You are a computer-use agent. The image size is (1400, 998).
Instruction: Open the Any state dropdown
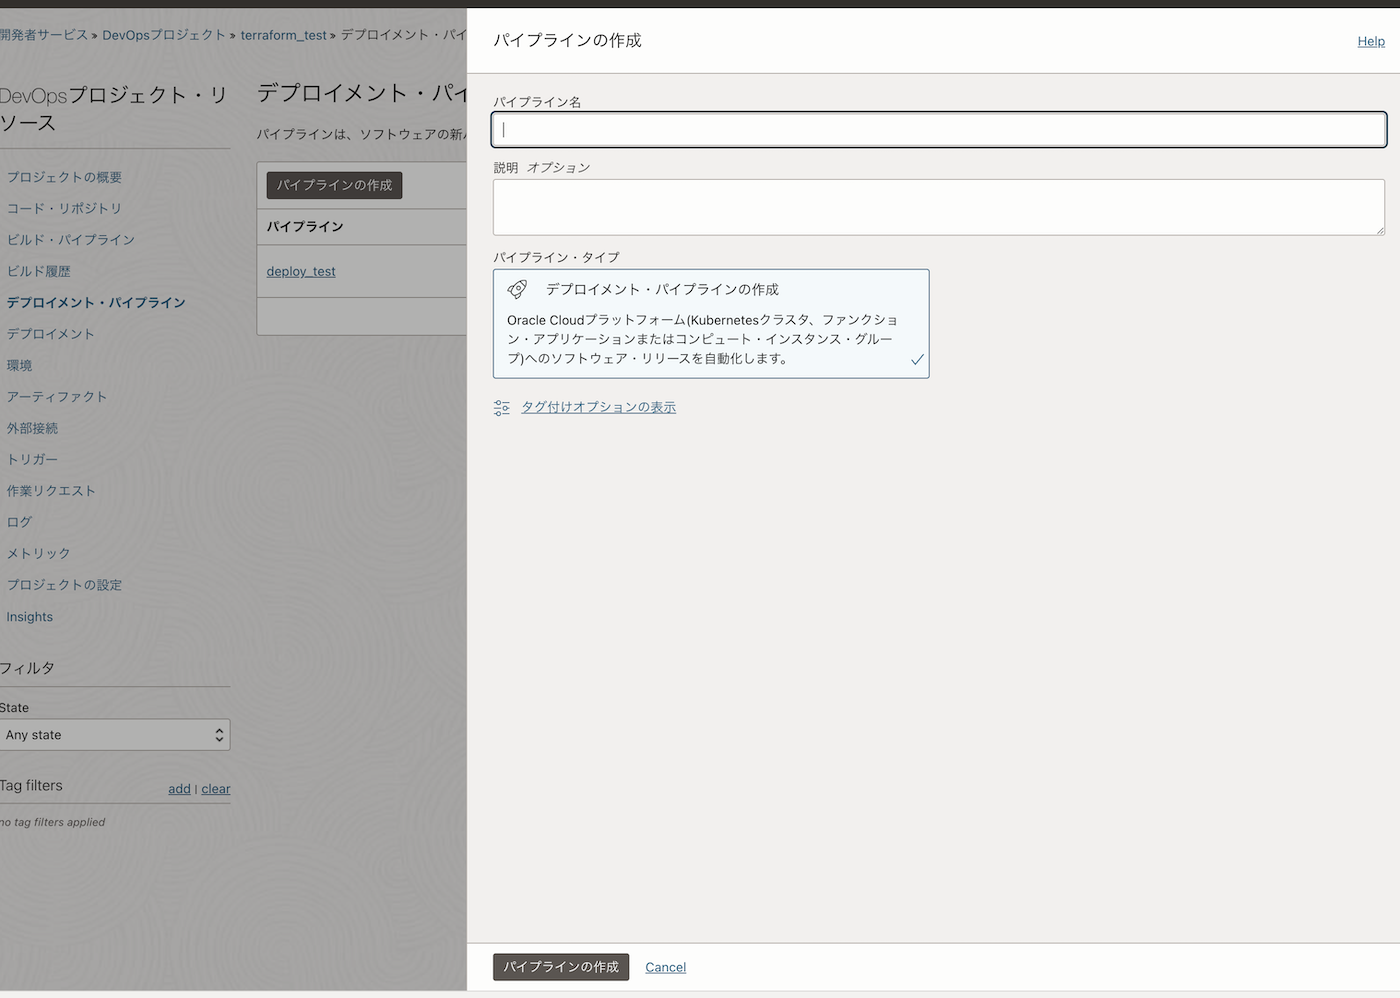(115, 735)
